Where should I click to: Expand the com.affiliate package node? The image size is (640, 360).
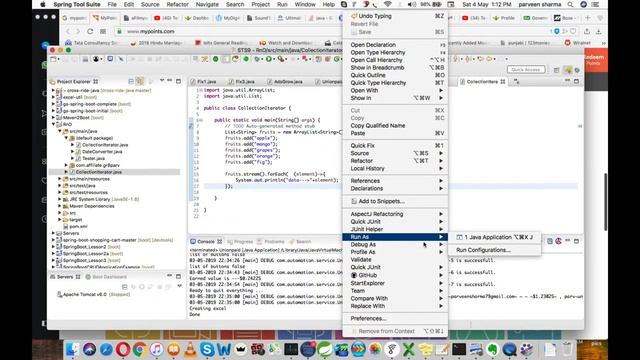pos(67,165)
